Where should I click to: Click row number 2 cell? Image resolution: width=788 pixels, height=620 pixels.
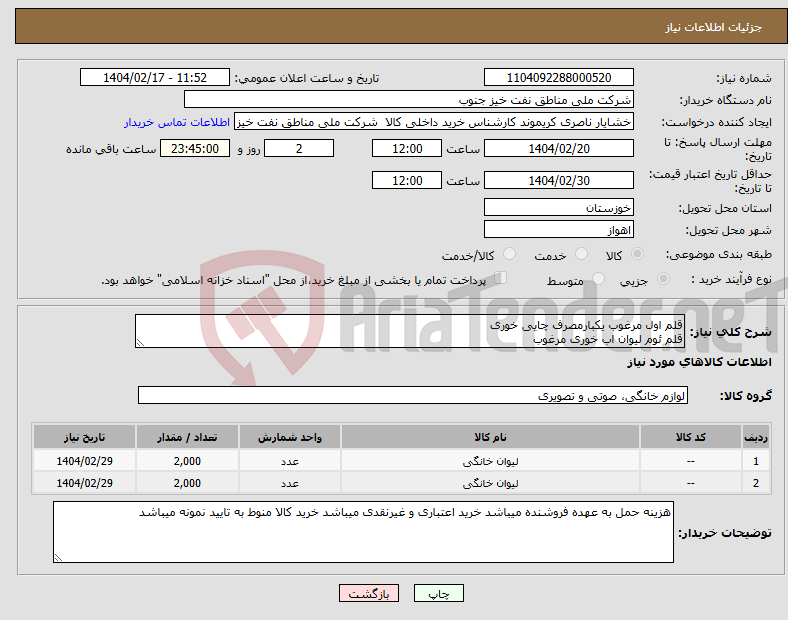pos(756,483)
